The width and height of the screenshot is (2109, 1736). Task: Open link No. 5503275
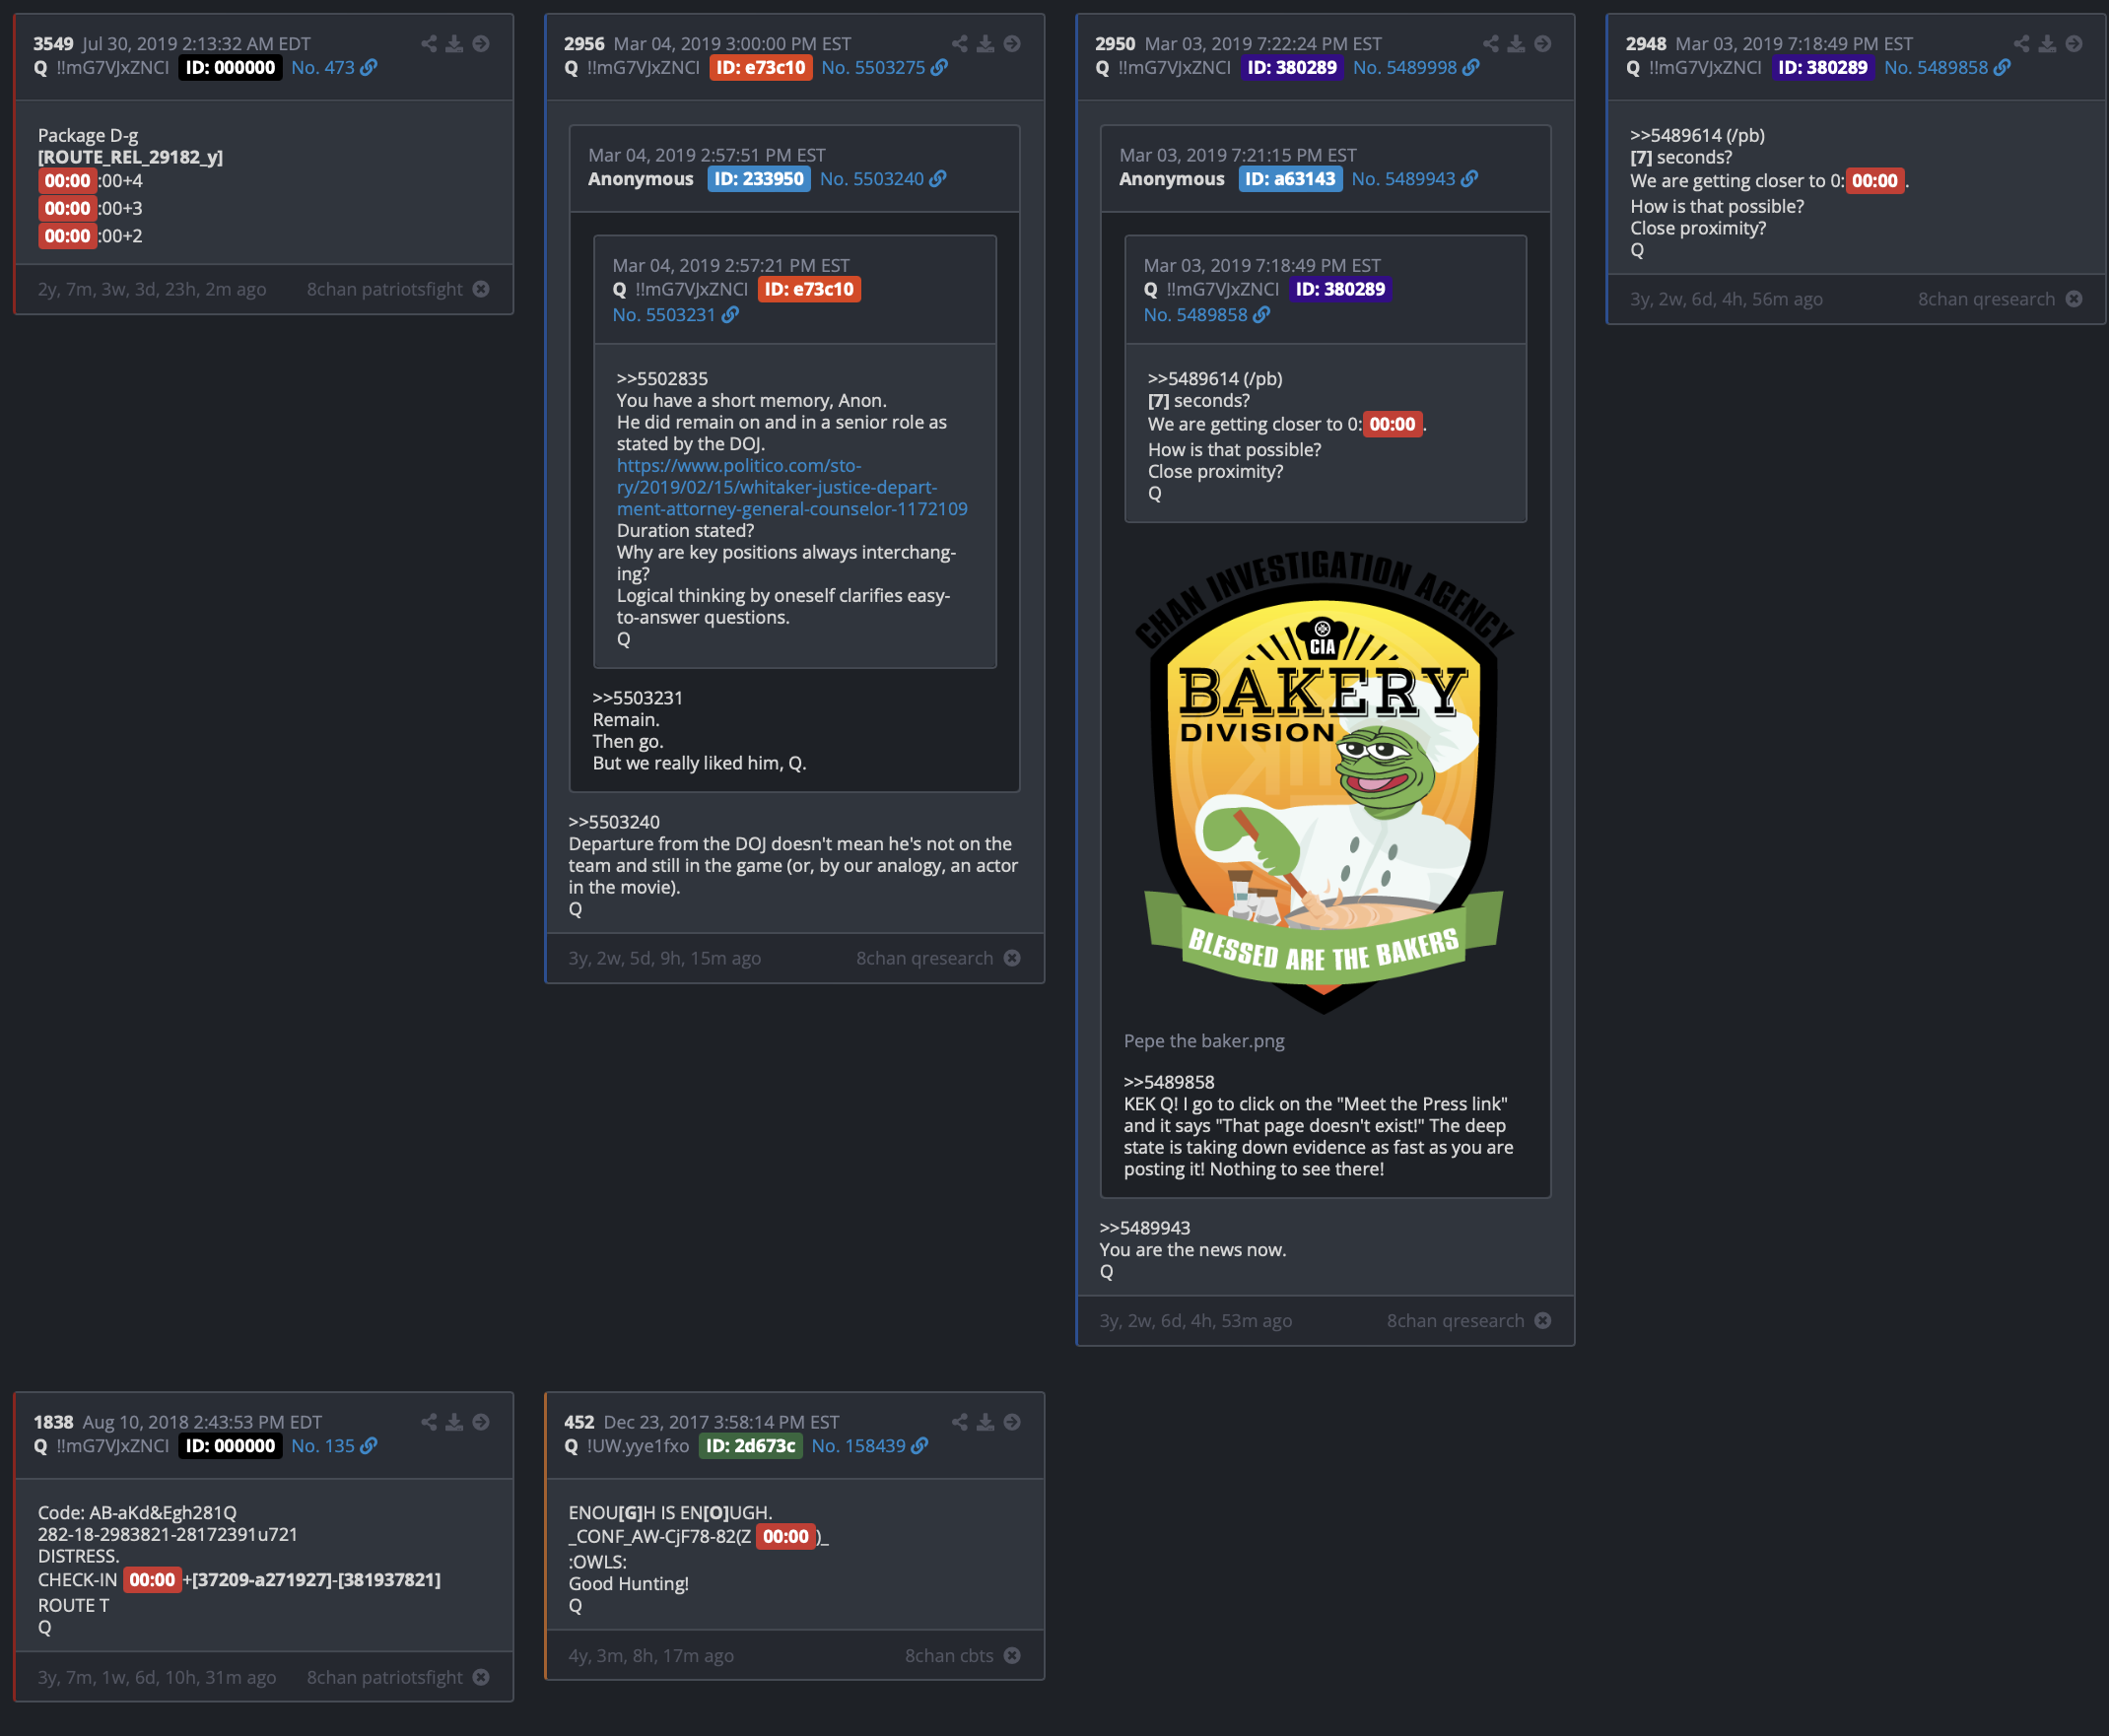coord(884,68)
